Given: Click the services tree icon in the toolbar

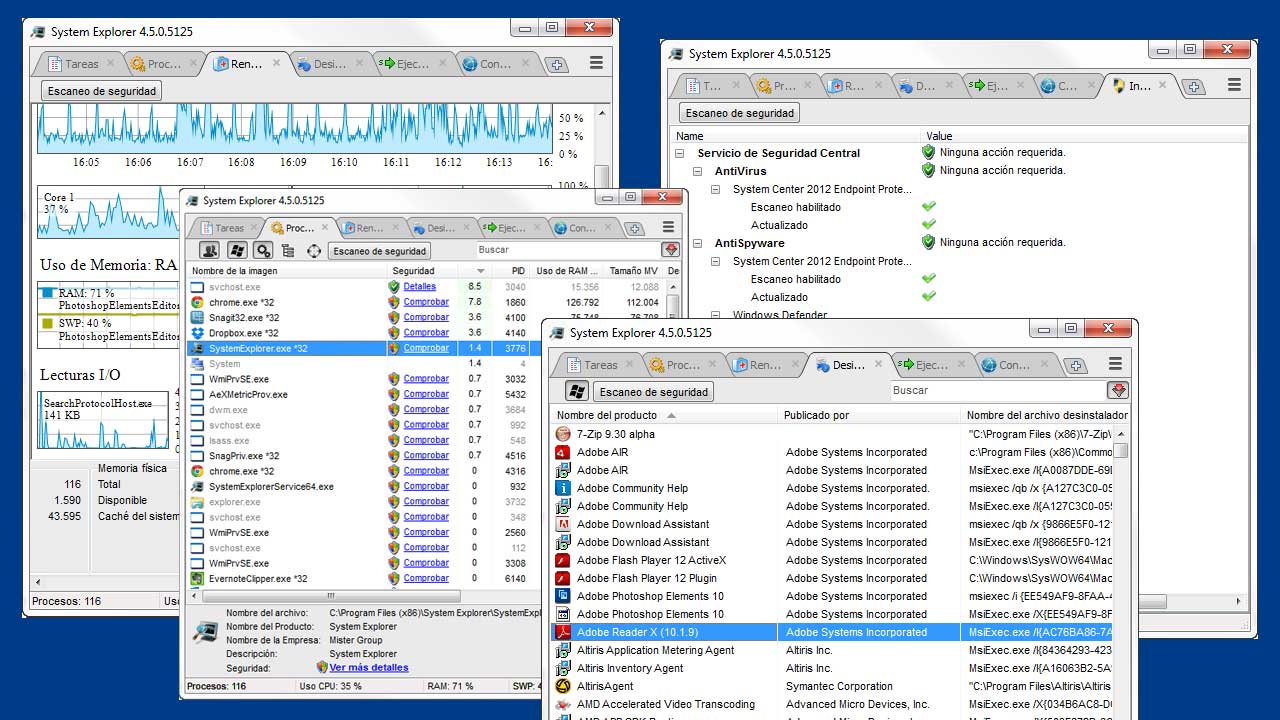Looking at the screenshot, I should coord(288,251).
